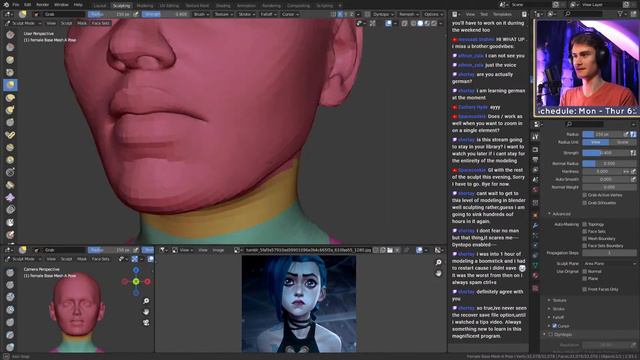The width and height of the screenshot is (640, 360).
Task: Open Sculpt Mode selector in main viewport
Action: (x=23, y=23)
